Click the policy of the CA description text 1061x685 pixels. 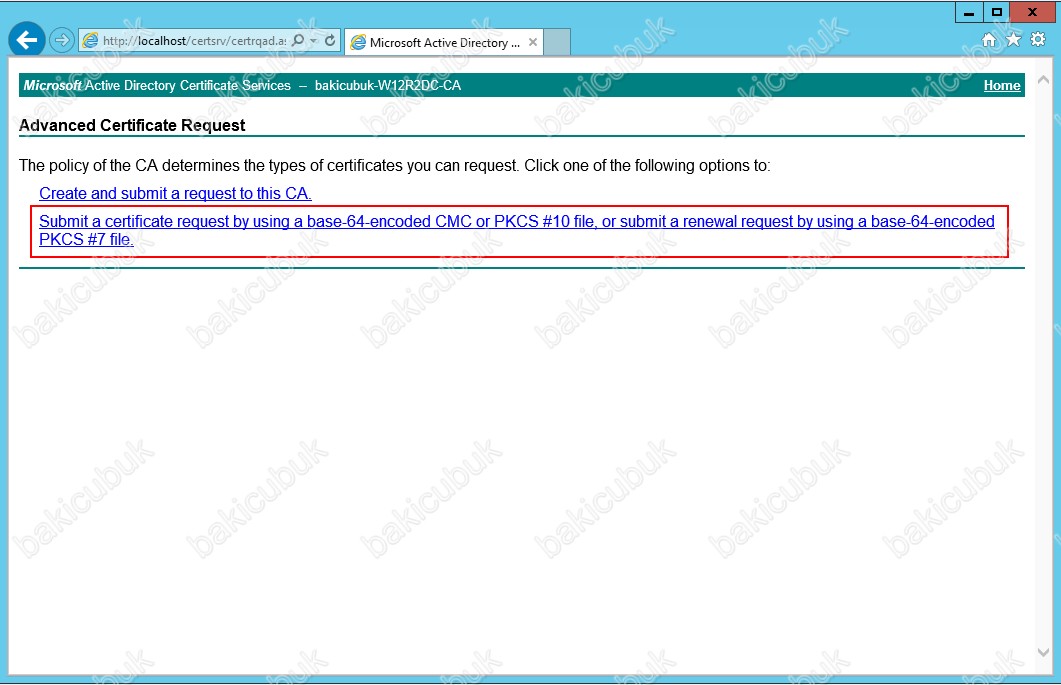click(394, 166)
